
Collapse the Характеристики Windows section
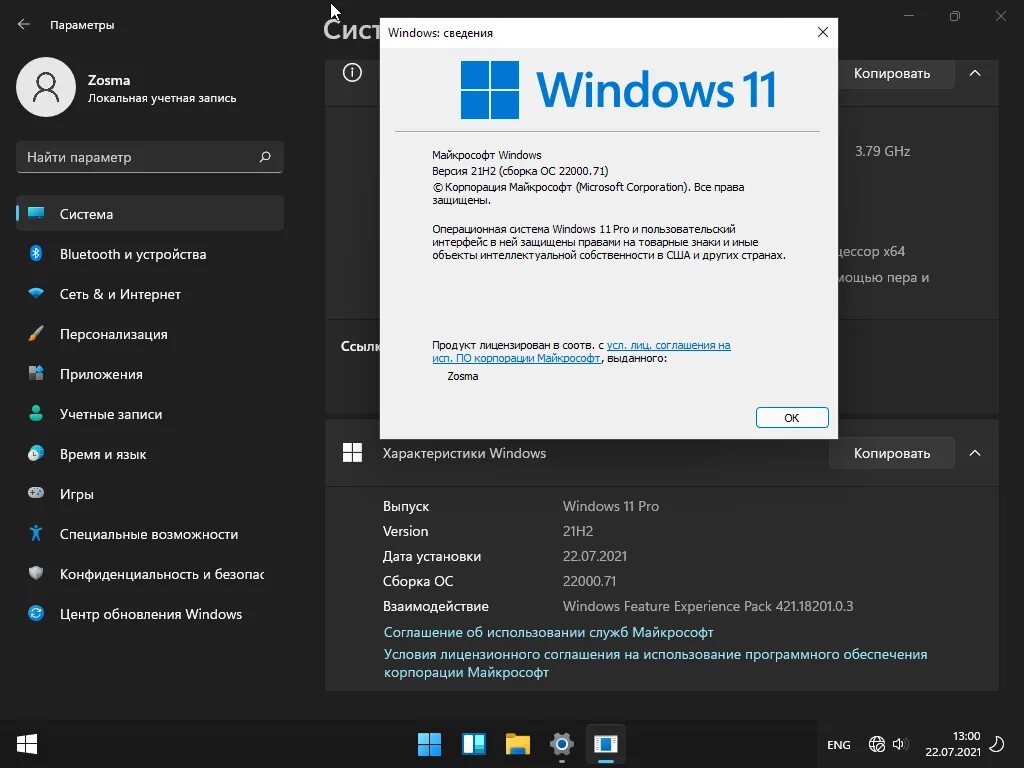point(975,453)
